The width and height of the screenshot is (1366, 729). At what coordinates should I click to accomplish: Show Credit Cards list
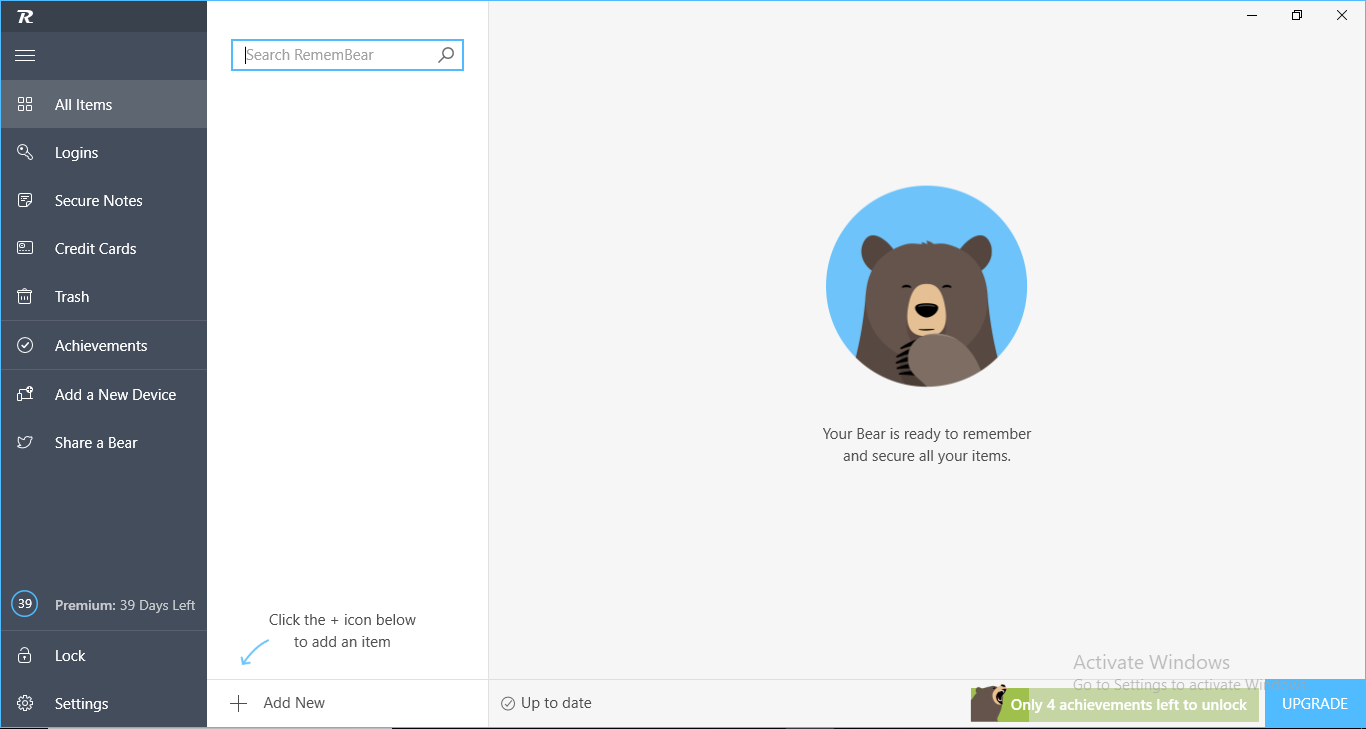coord(104,248)
